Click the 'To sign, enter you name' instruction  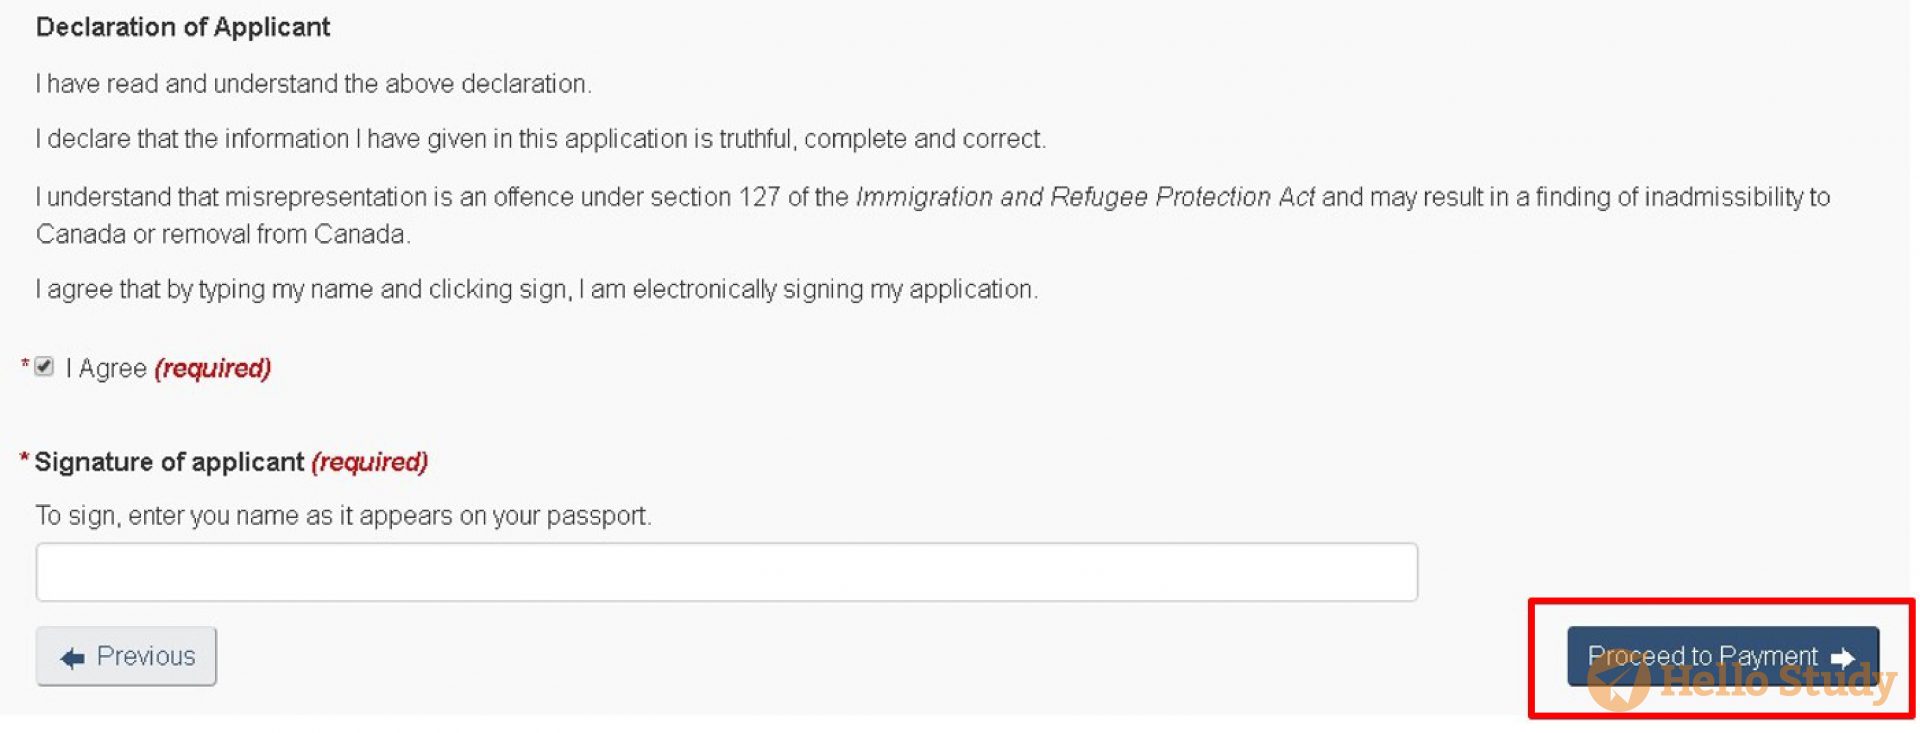[x=343, y=516]
